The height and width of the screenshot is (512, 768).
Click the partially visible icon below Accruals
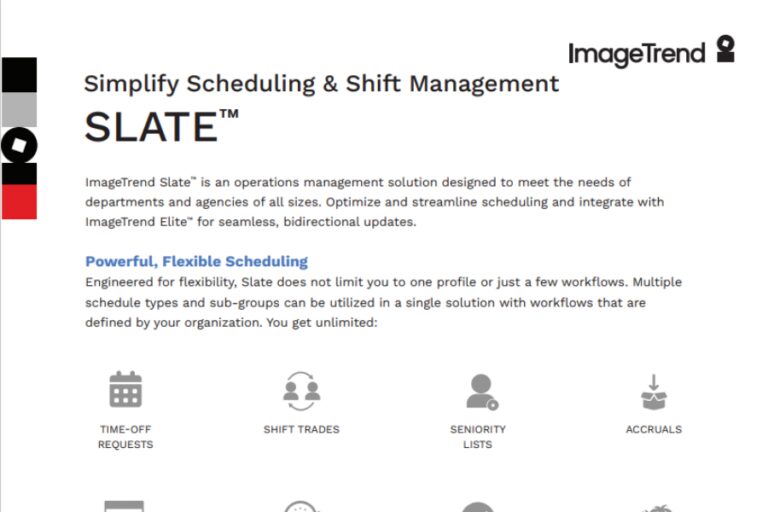click(653, 507)
